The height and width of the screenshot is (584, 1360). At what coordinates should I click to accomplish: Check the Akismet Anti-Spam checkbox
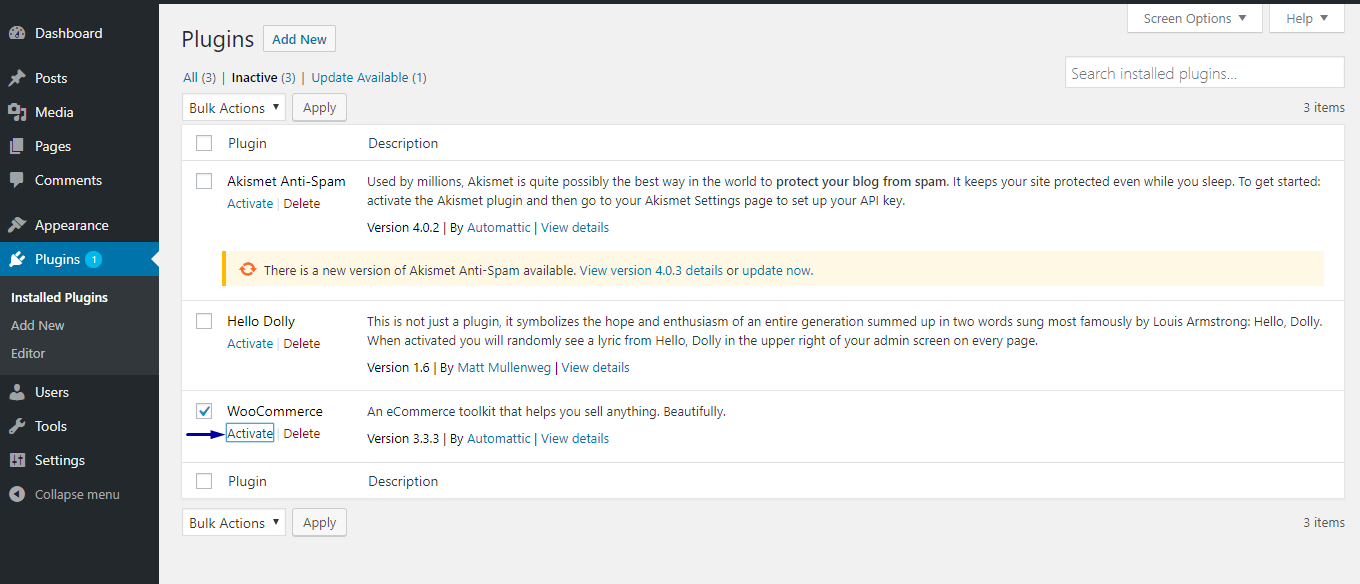(204, 181)
